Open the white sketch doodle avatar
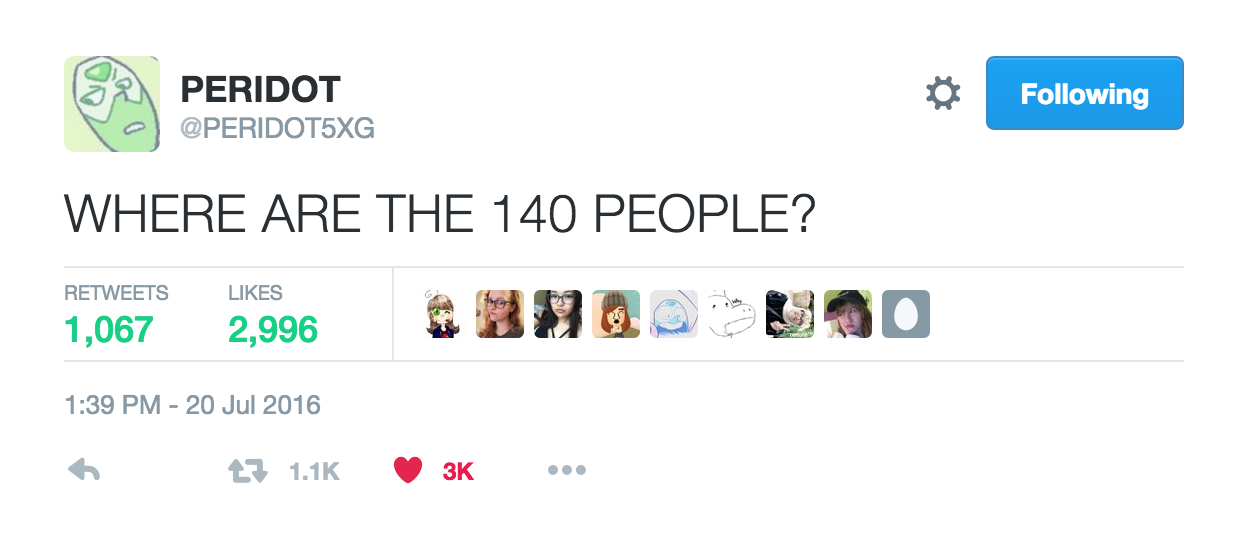 point(732,314)
